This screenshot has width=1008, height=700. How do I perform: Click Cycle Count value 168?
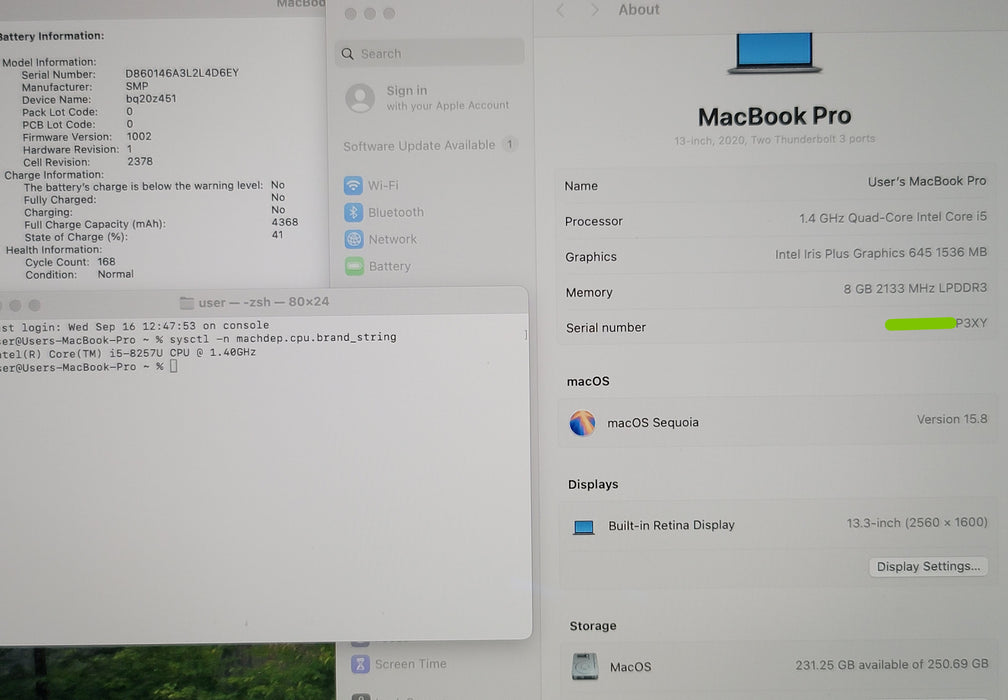pyautogui.click(x=107, y=262)
